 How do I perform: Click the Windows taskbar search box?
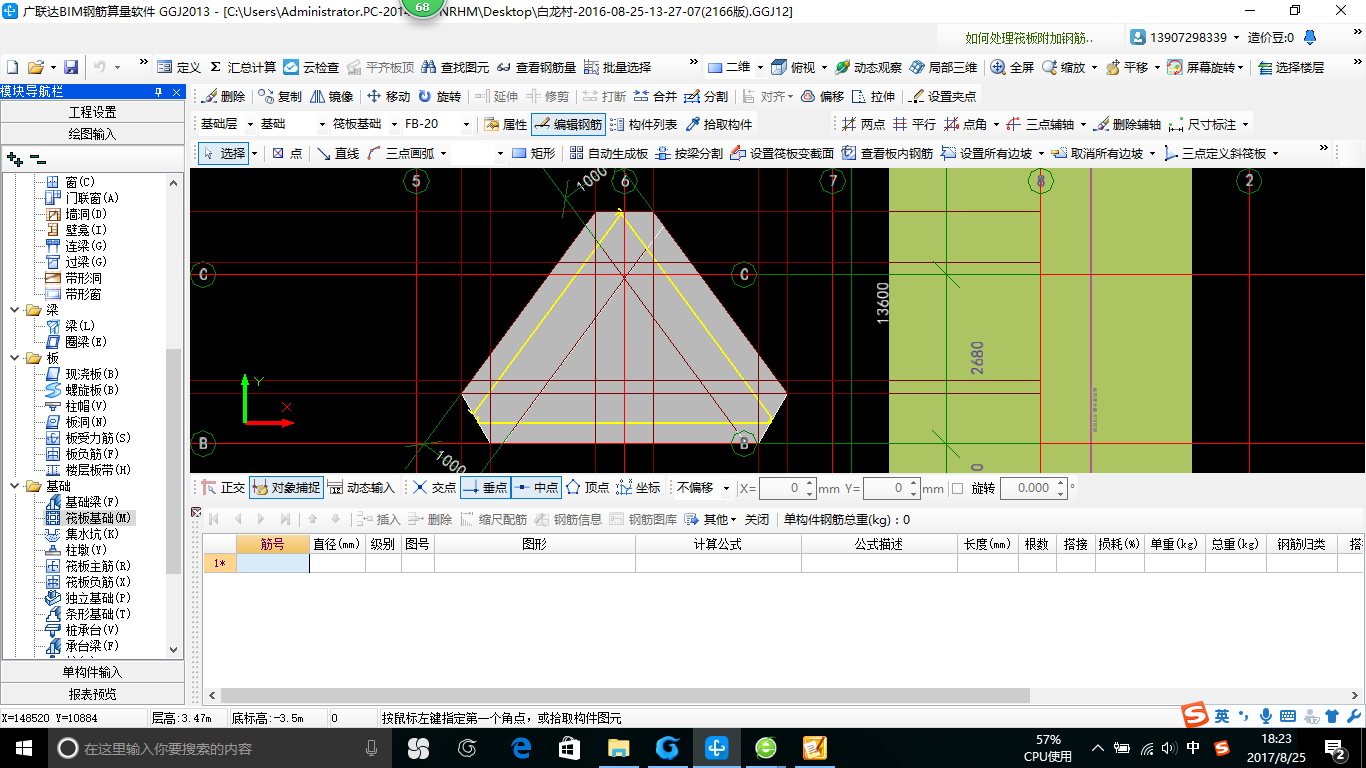pyautogui.click(x=219, y=748)
